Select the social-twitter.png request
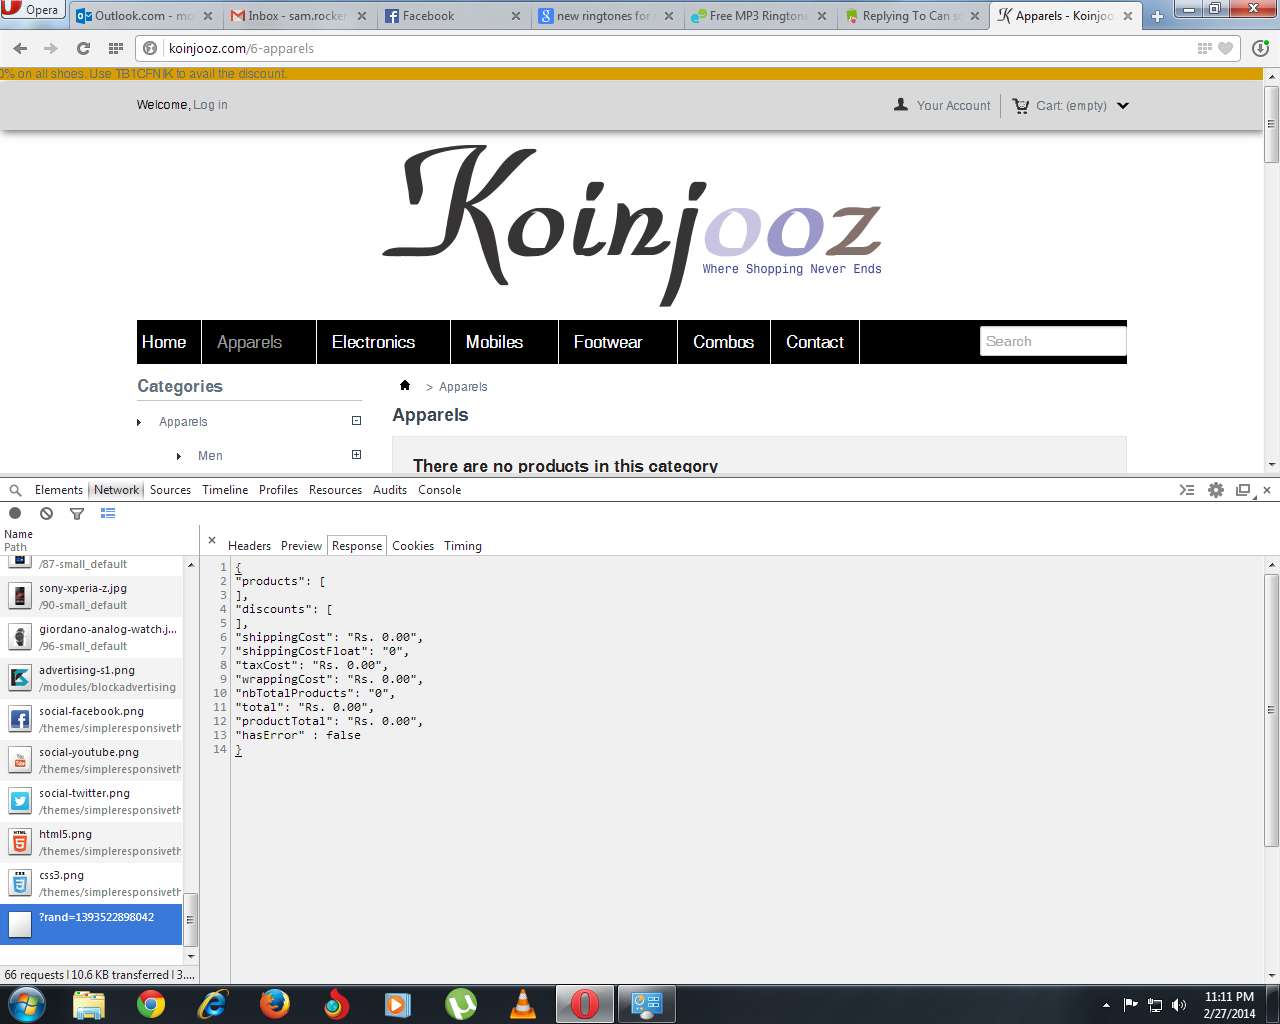1280x1024 pixels. [92, 802]
